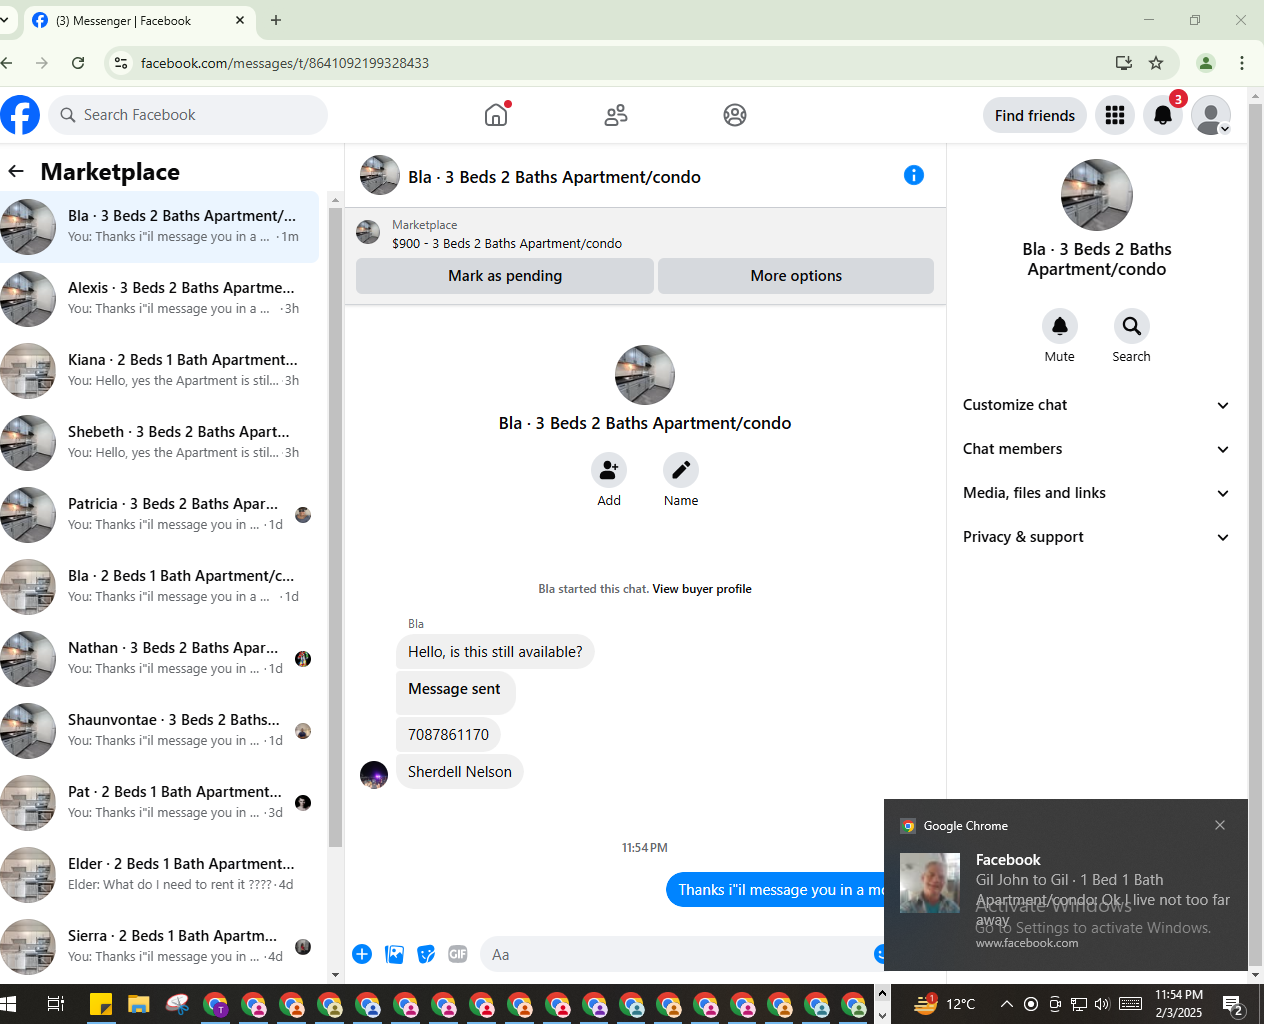Image resolution: width=1264 pixels, height=1024 pixels.
Task: Expand Customize chat section
Action: click(x=1096, y=405)
